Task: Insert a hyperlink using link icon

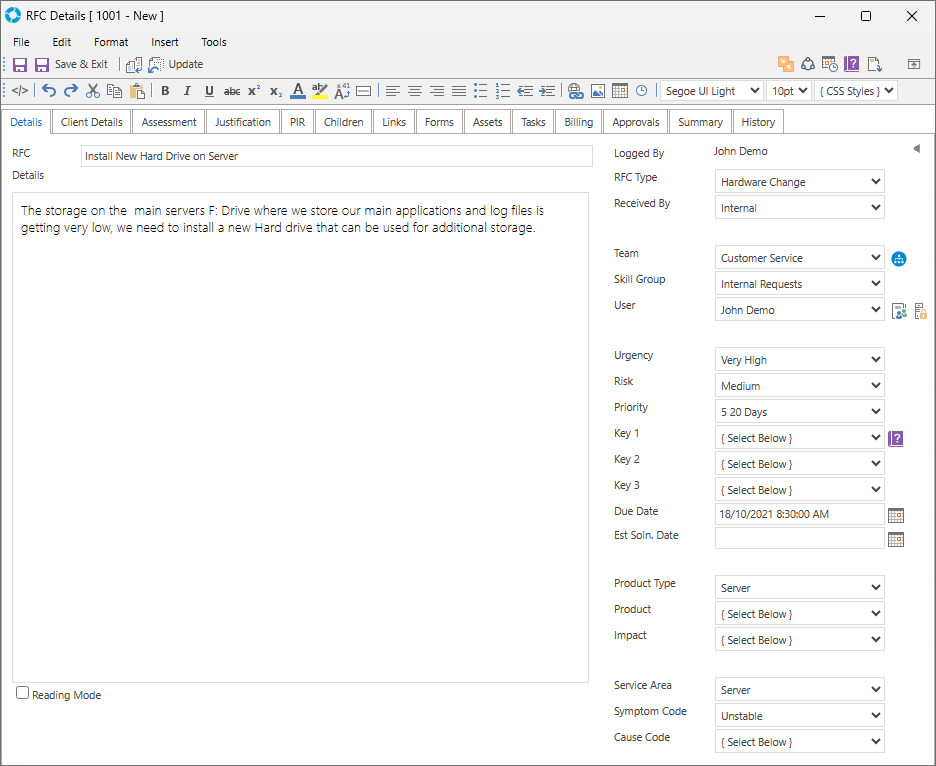Action: [575, 91]
